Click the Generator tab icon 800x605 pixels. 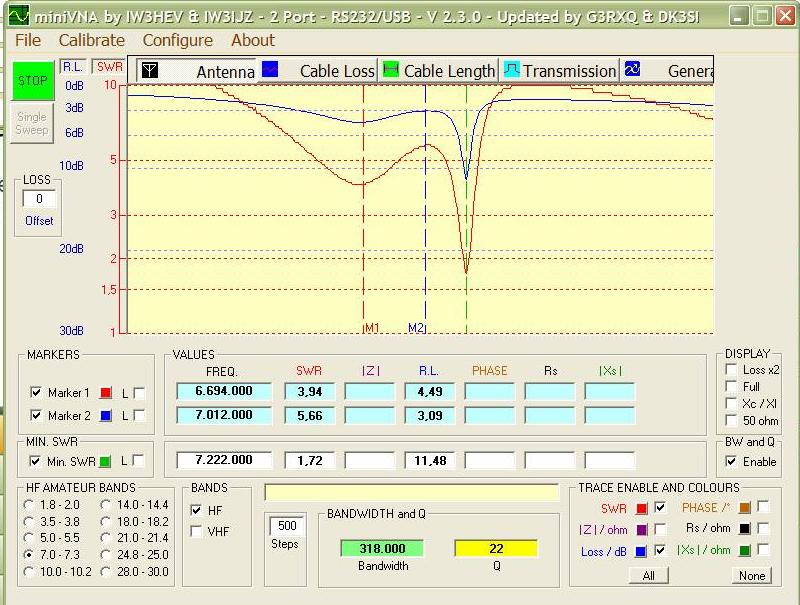(632, 70)
